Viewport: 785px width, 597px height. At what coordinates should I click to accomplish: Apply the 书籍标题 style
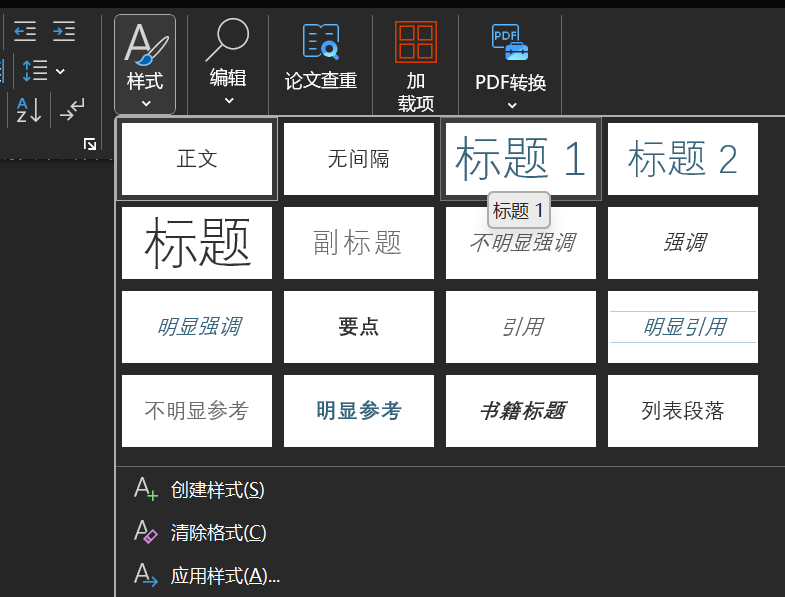point(521,411)
